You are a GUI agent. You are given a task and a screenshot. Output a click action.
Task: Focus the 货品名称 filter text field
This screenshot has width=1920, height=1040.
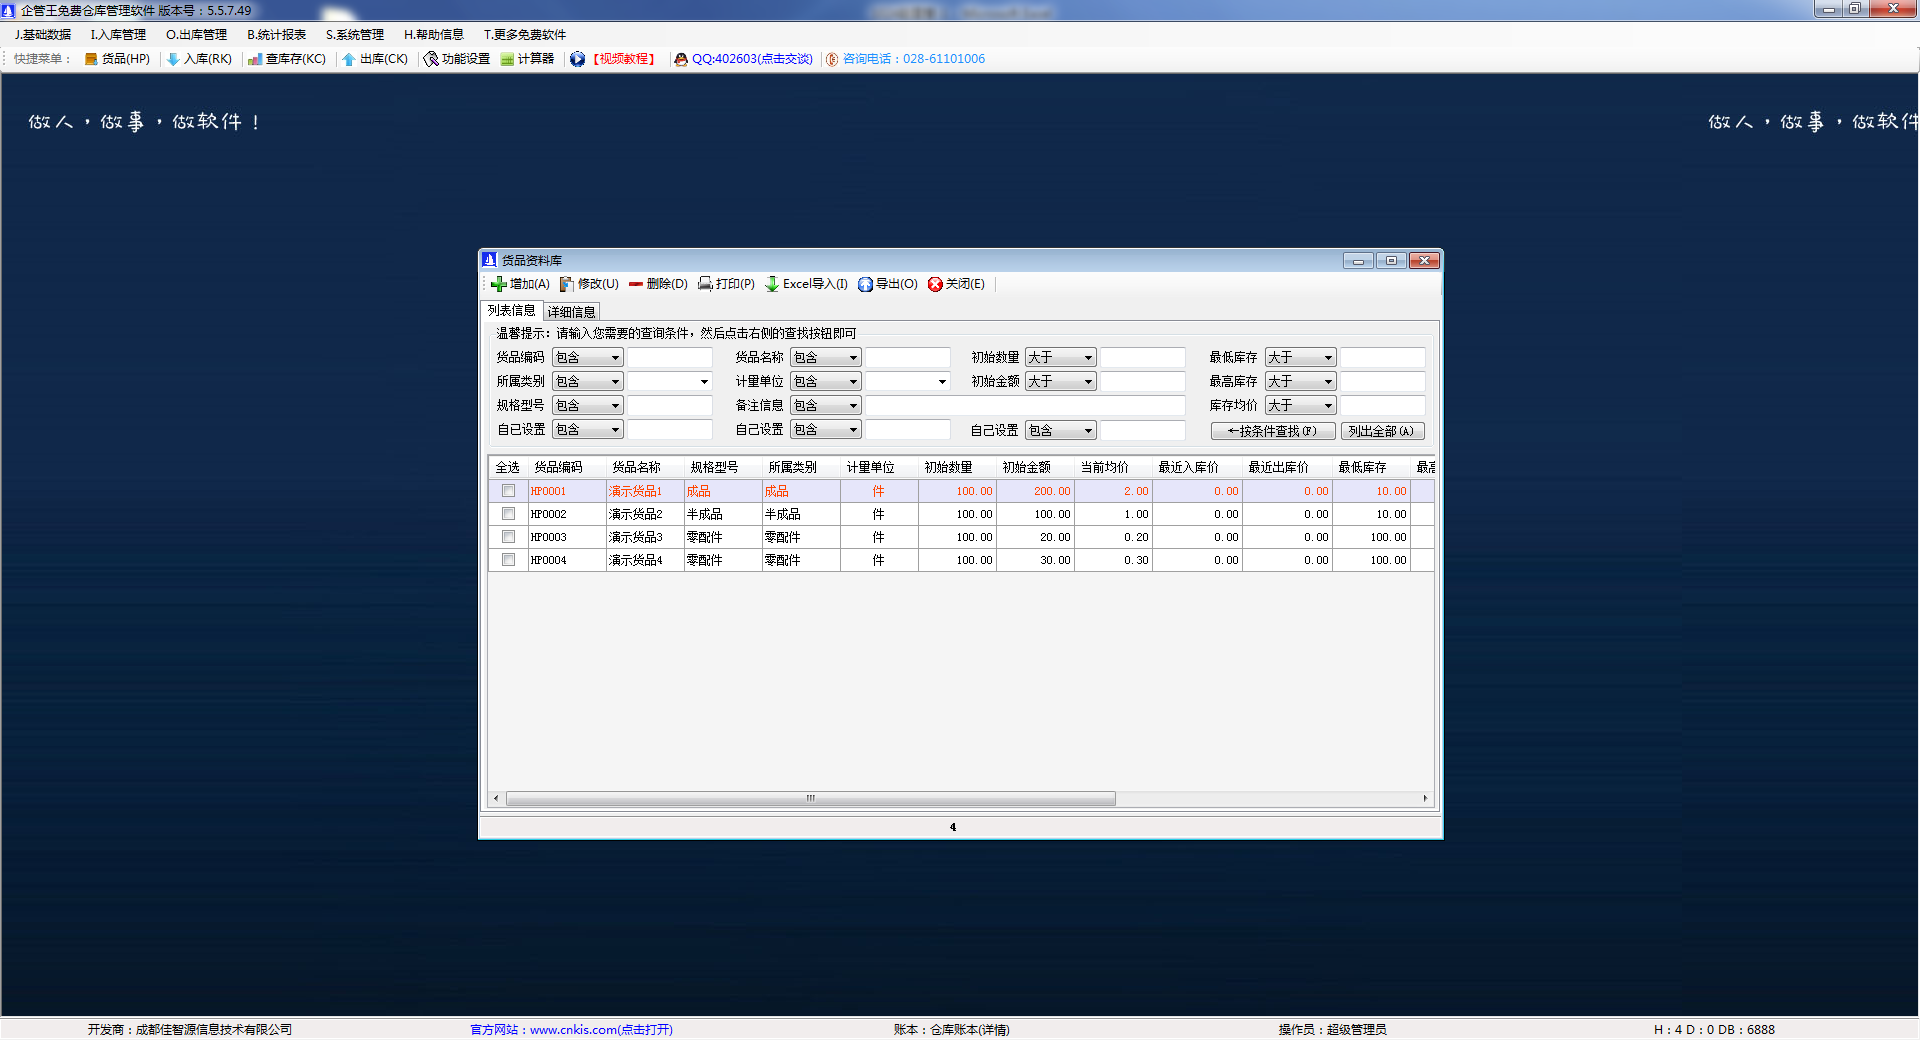pyautogui.click(x=908, y=357)
